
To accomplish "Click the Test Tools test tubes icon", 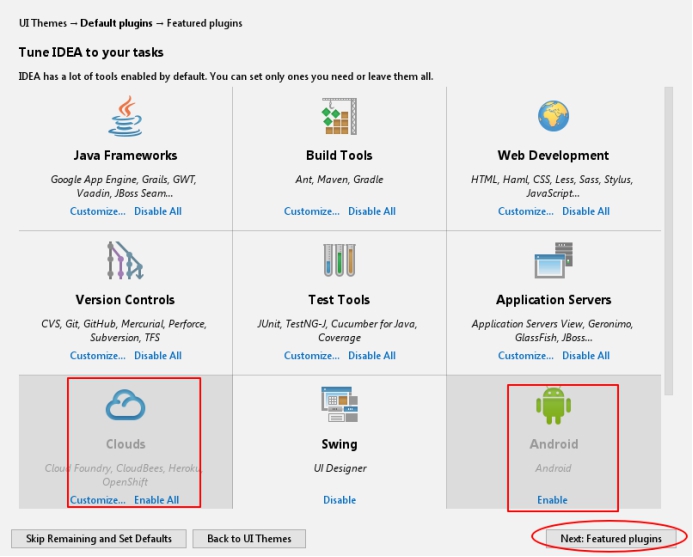I will pos(339,260).
